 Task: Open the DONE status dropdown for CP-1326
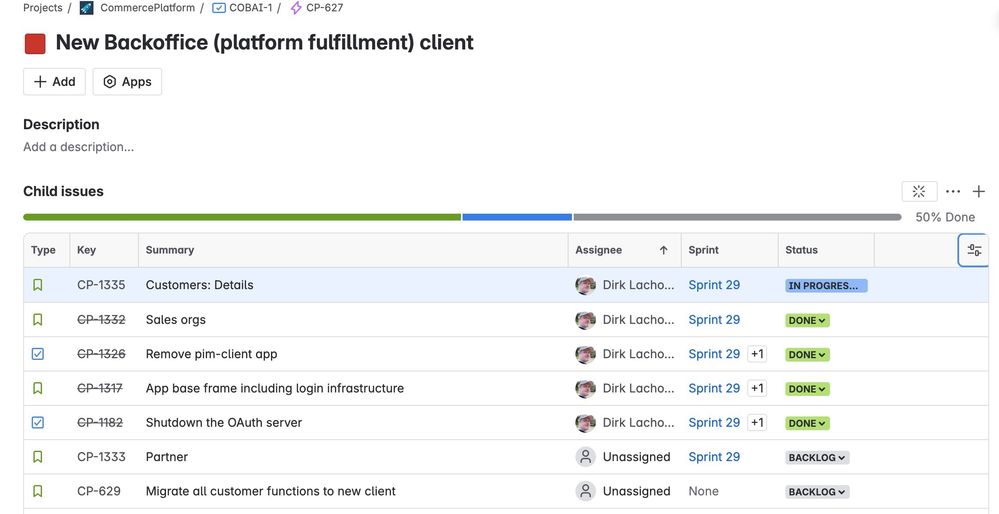807,355
